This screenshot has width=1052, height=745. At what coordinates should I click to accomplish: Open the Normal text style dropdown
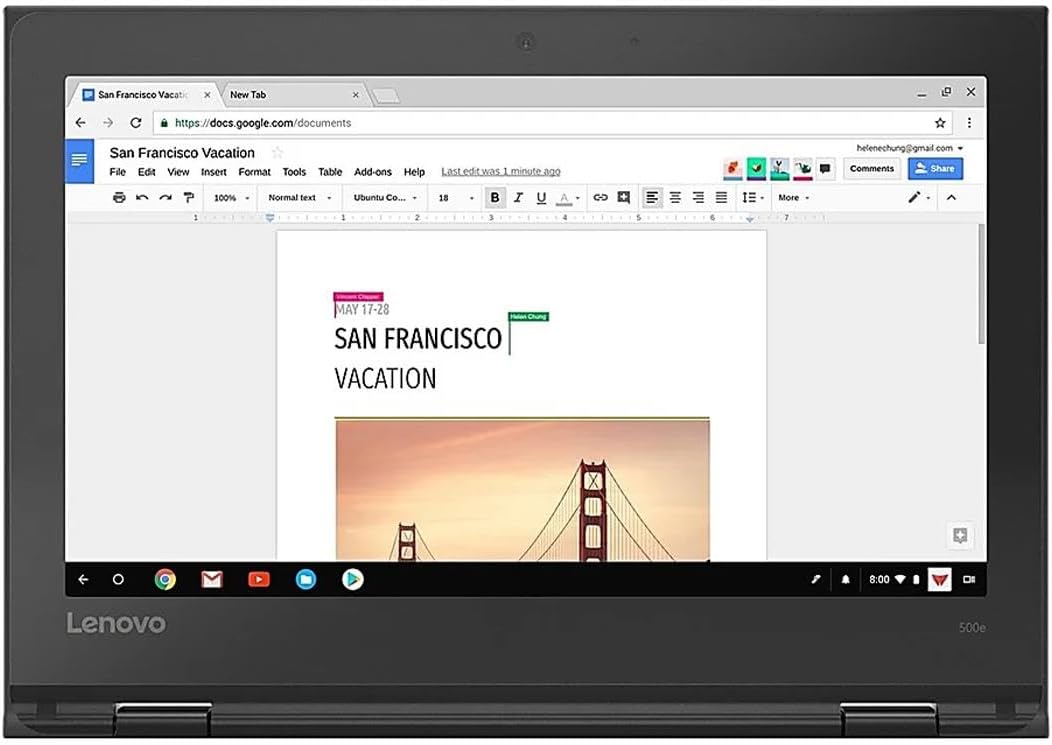pos(299,198)
